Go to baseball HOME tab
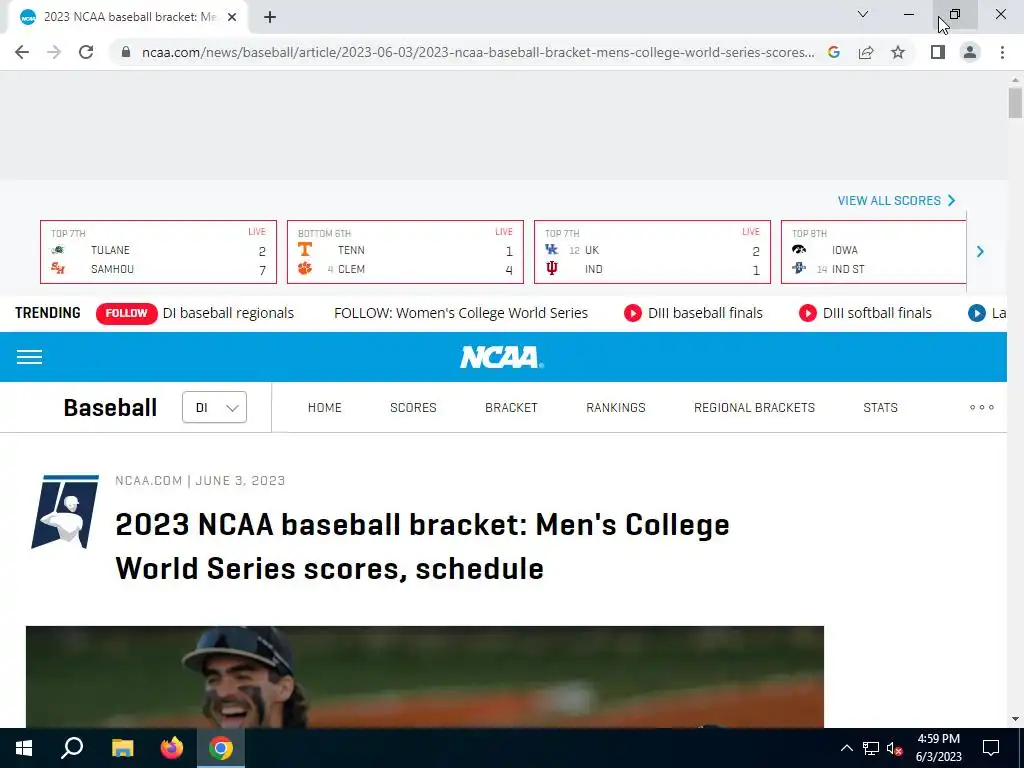 click(x=325, y=408)
